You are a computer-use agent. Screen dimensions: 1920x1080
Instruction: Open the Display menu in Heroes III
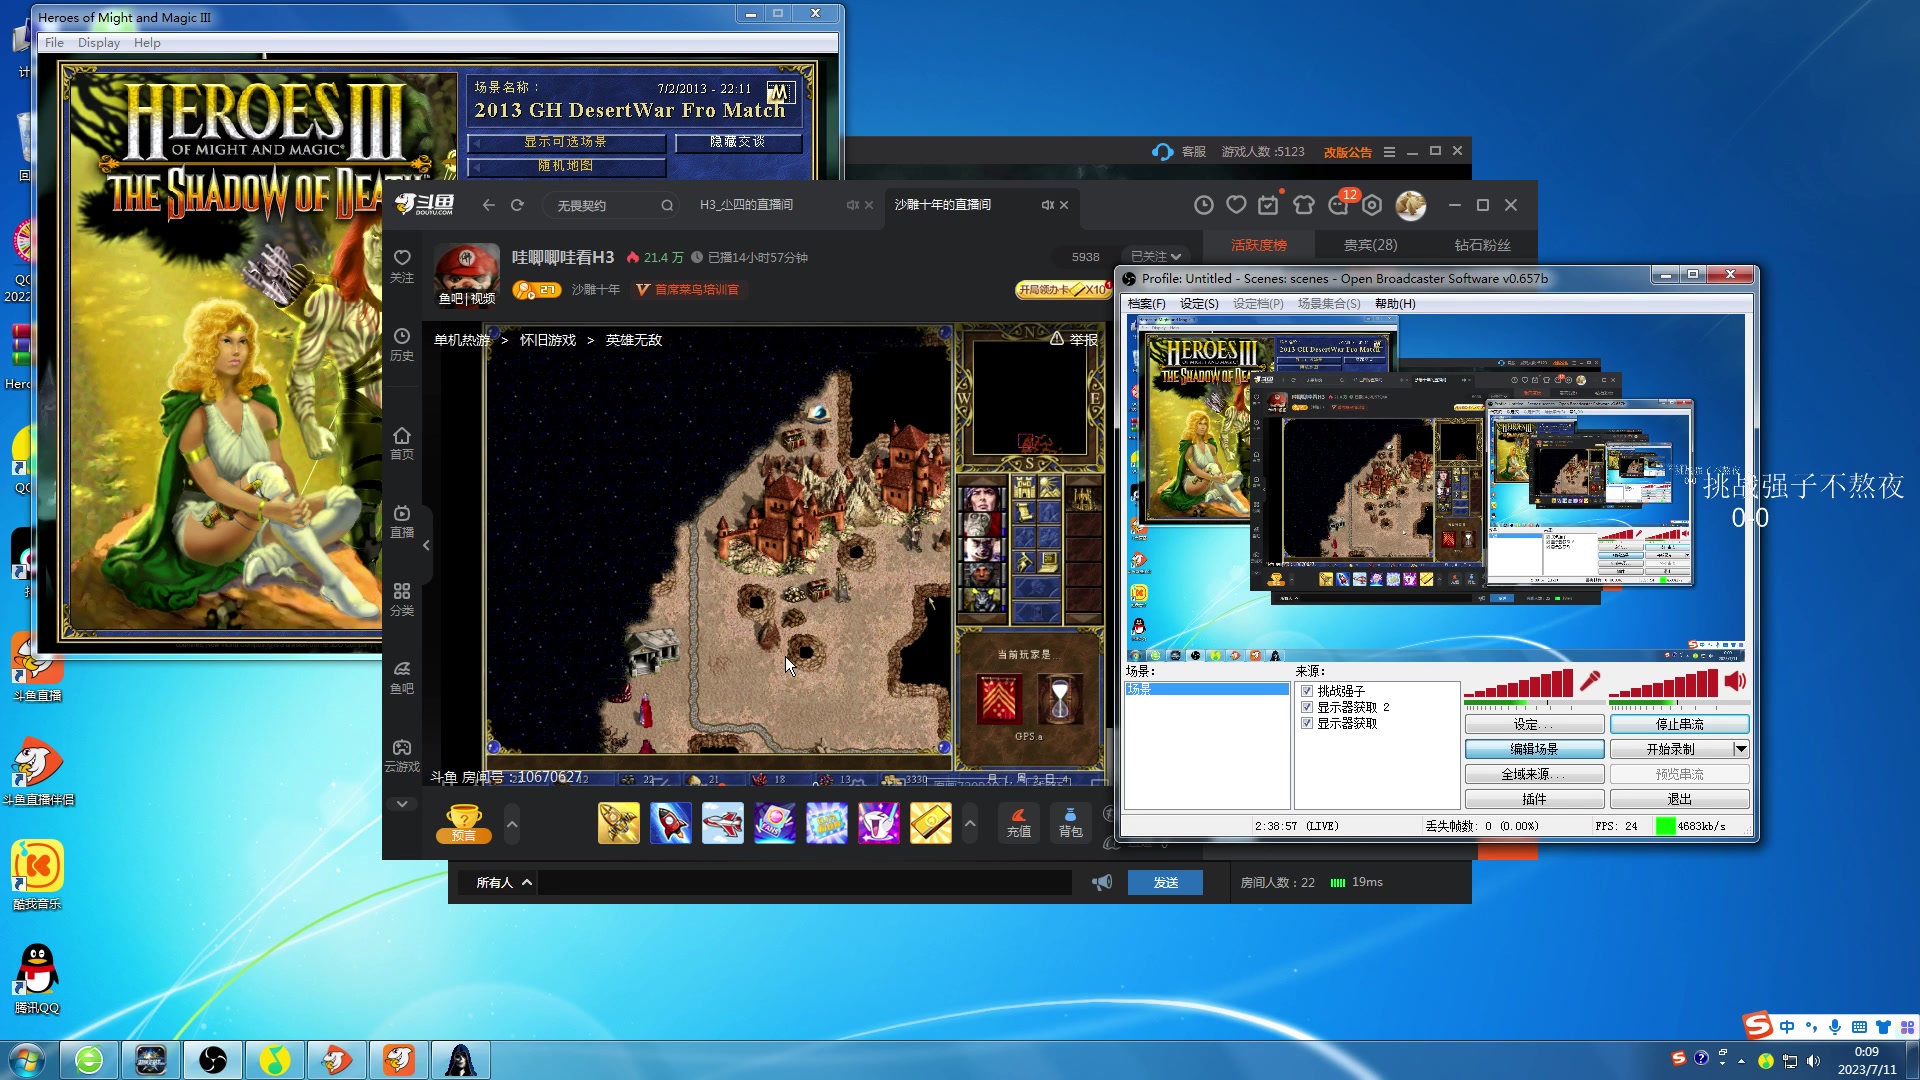[x=99, y=43]
